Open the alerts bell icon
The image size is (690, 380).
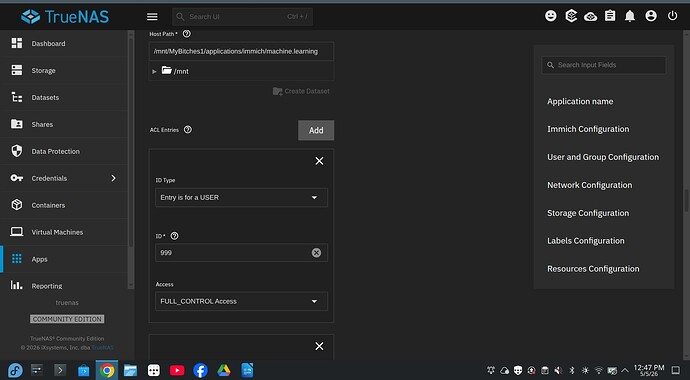point(630,16)
